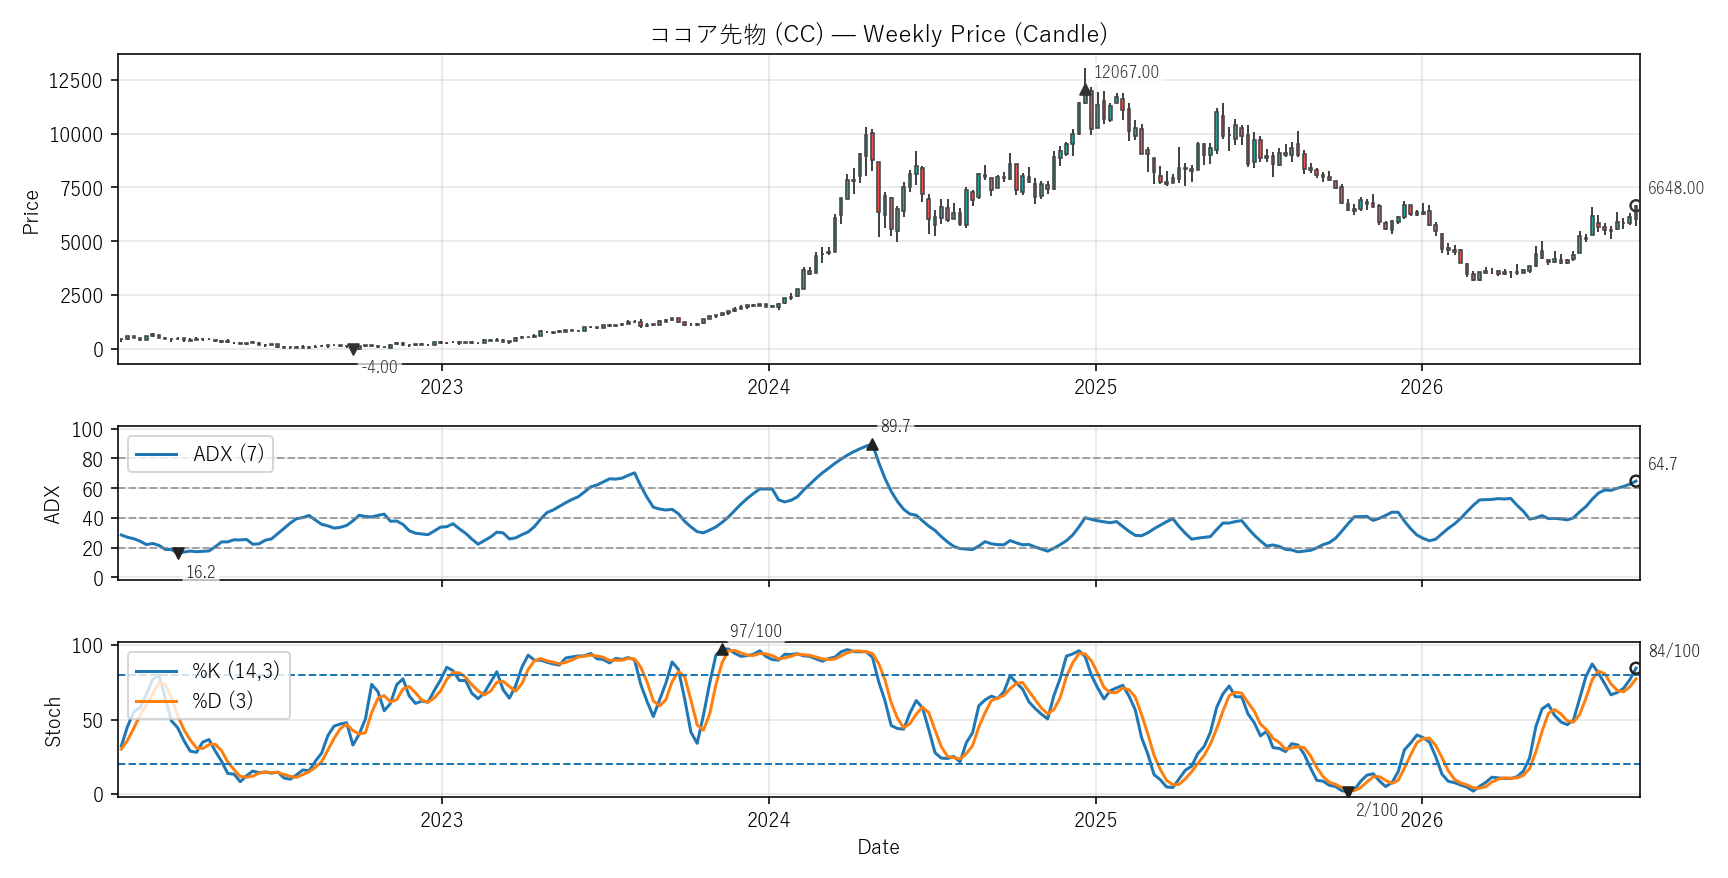Select the 2026 date label under the Stoch chart

(x=1422, y=820)
